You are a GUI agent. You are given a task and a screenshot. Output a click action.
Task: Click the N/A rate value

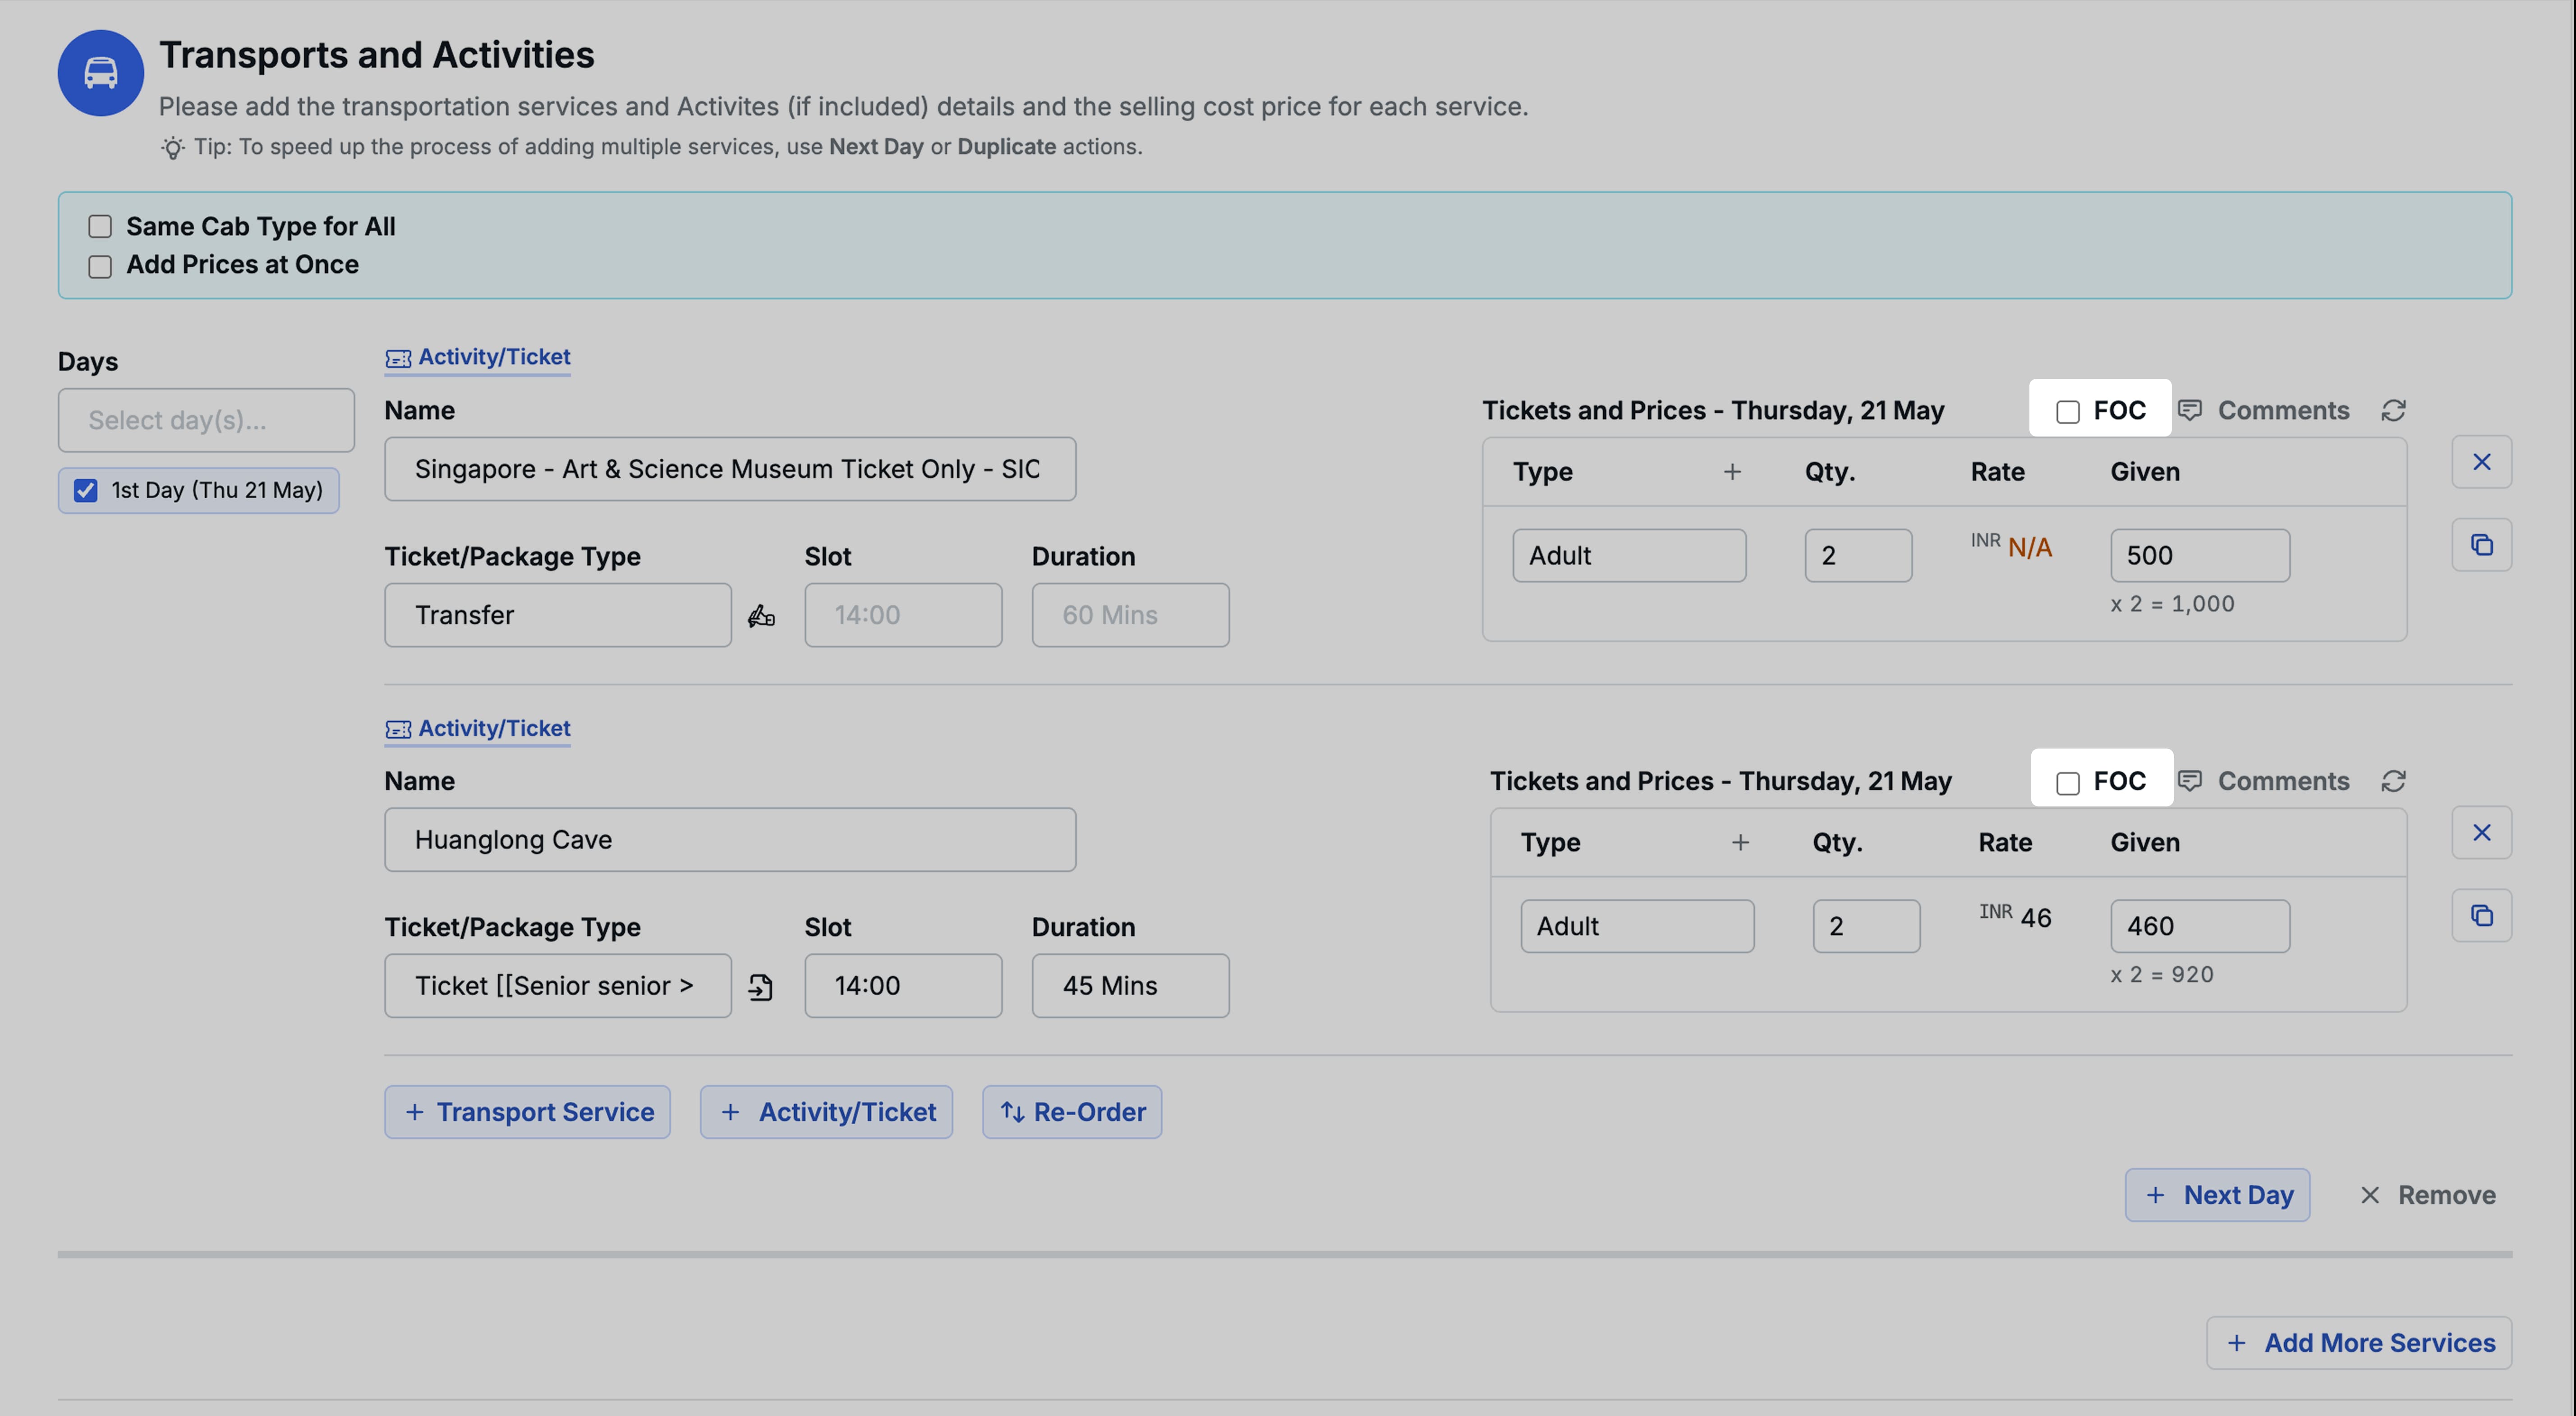pyautogui.click(x=2029, y=548)
